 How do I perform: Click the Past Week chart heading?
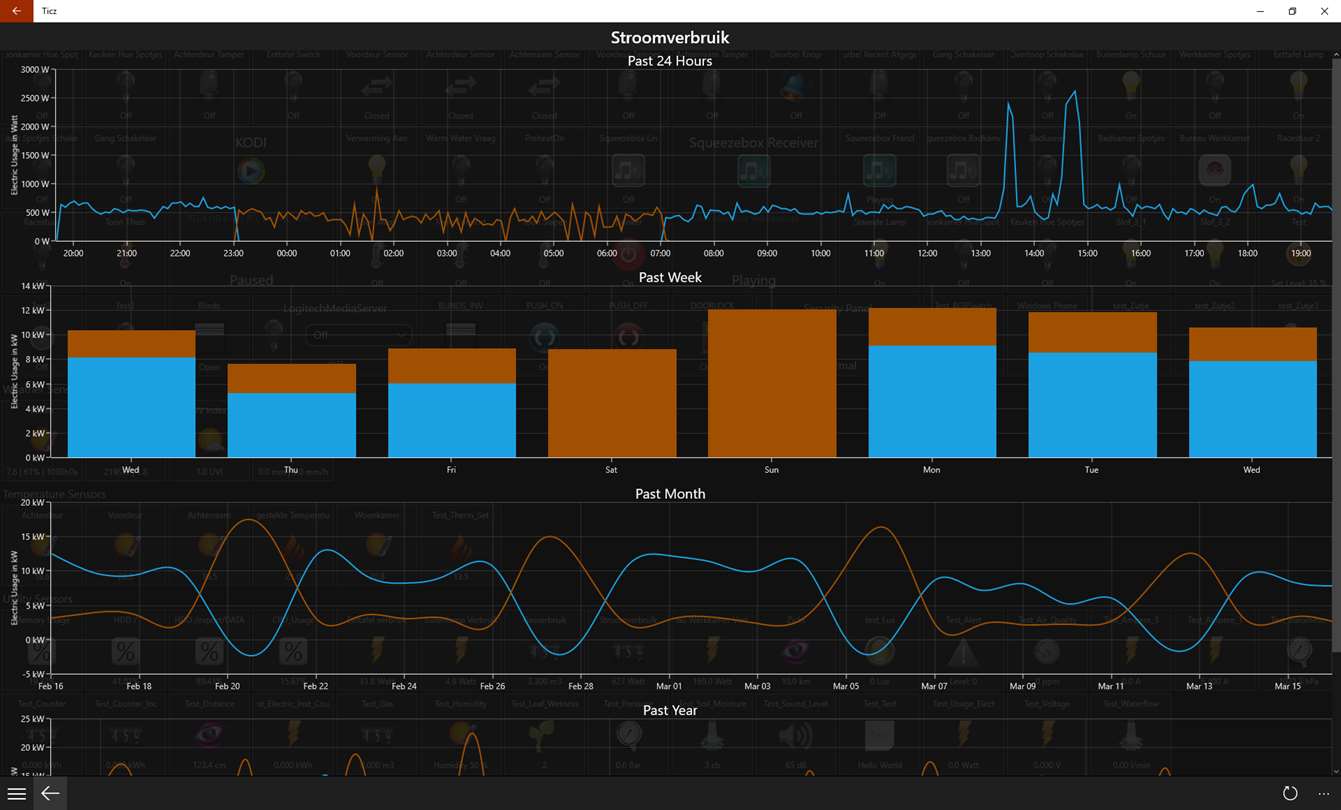[x=670, y=277]
